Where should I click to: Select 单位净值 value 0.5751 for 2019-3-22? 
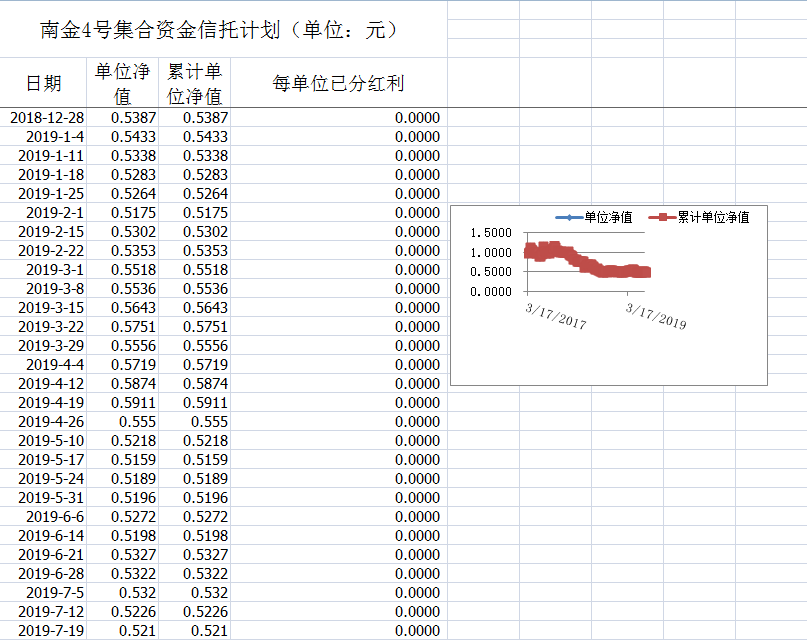[122, 327]
